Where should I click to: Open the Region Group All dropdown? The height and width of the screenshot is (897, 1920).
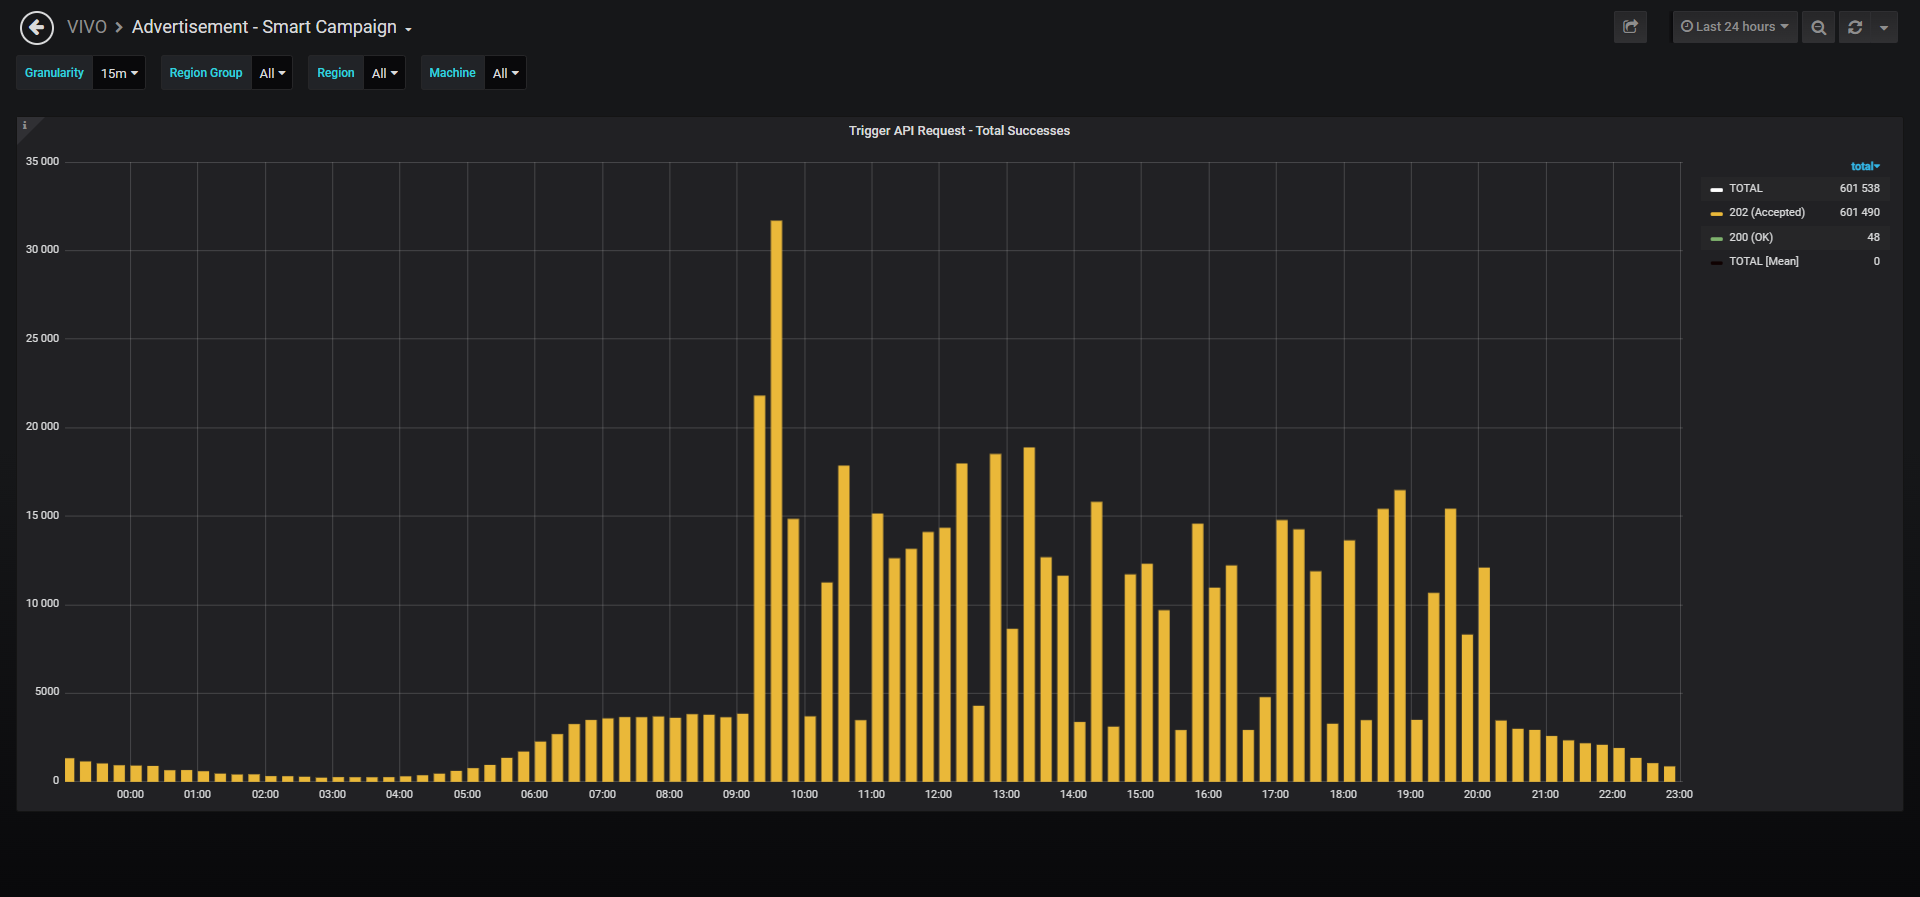[x=272, y=73]
